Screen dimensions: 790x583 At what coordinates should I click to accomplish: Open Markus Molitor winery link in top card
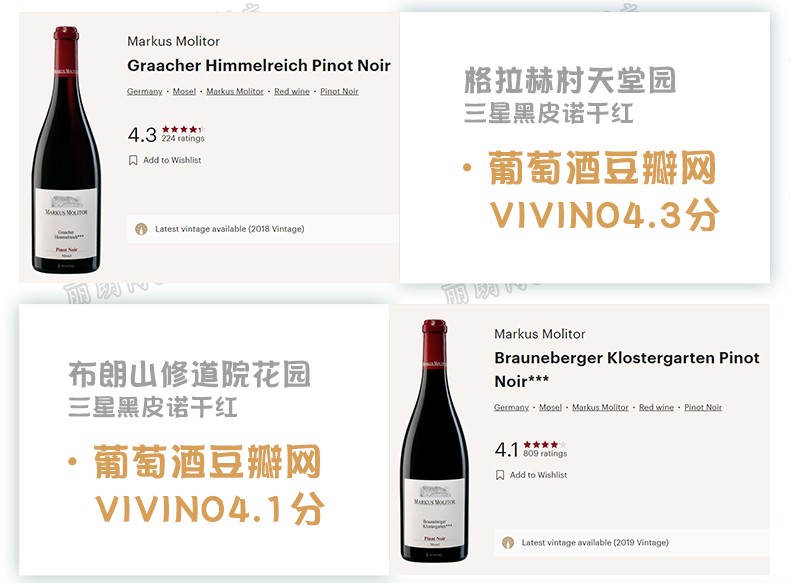(x=235, y=91)
